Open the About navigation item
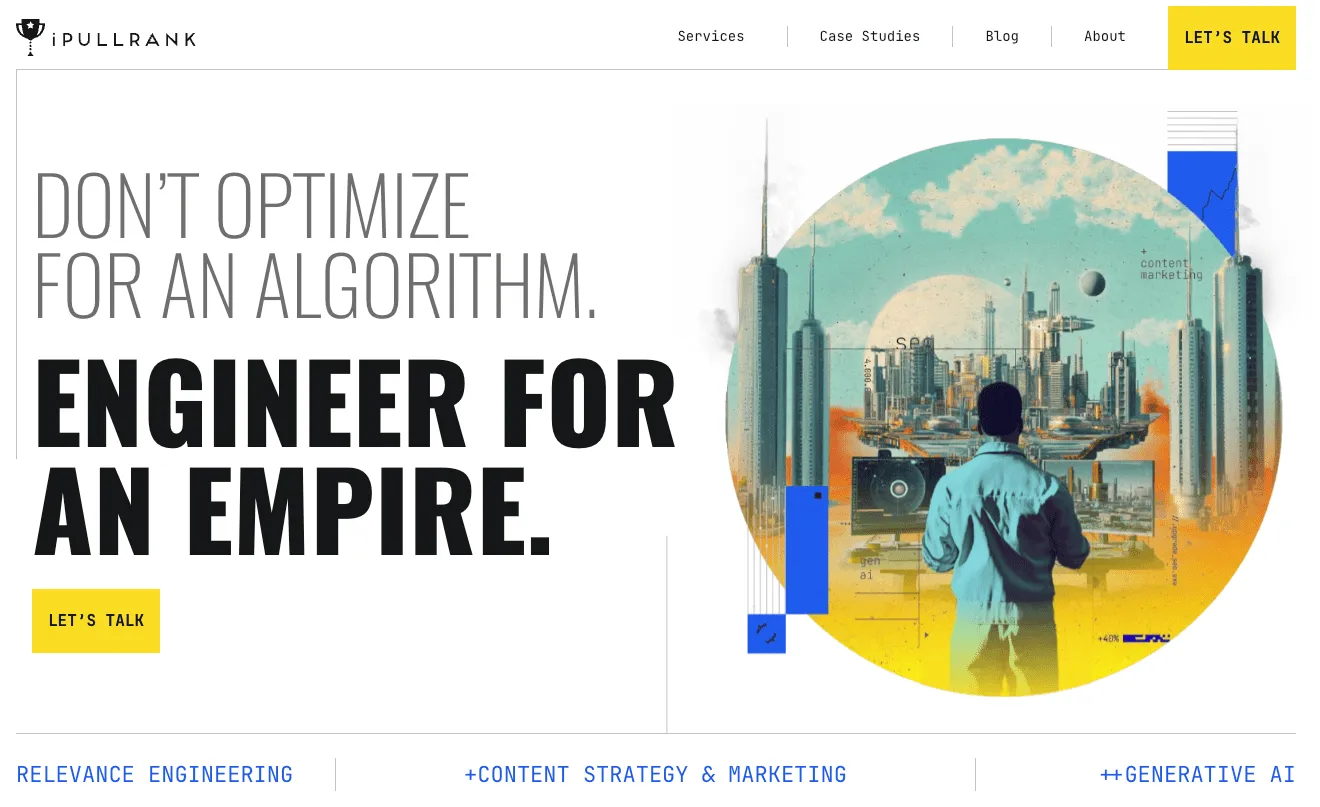Viewport: 1320px width, 807px height. (x=1105, y=36)
